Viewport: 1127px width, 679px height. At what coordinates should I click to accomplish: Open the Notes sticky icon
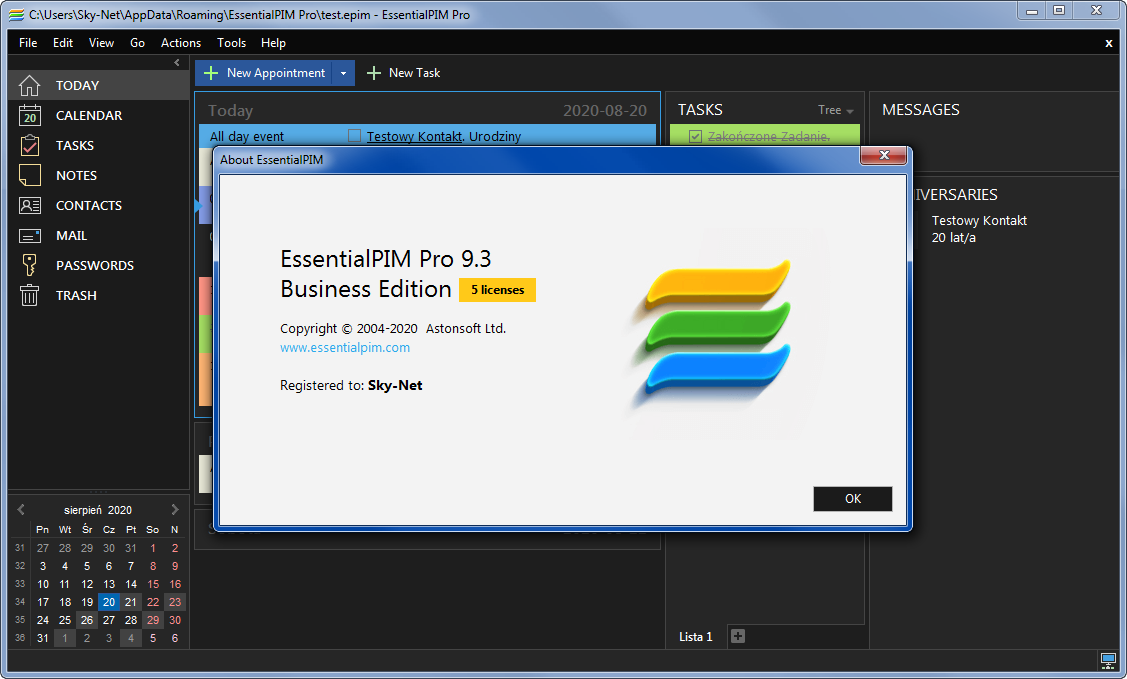(29, 175)
